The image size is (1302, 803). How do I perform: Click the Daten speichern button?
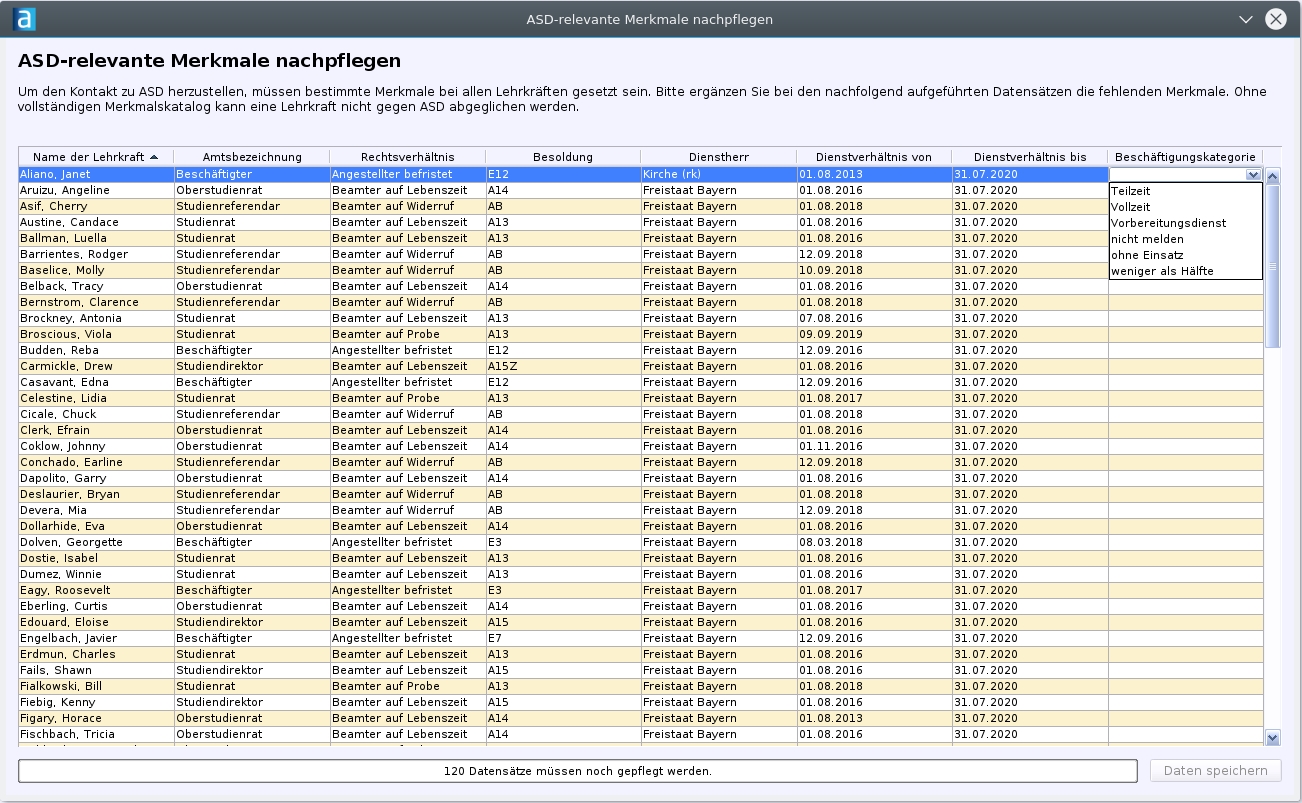pyautogui.click(x=1216, y=771)
